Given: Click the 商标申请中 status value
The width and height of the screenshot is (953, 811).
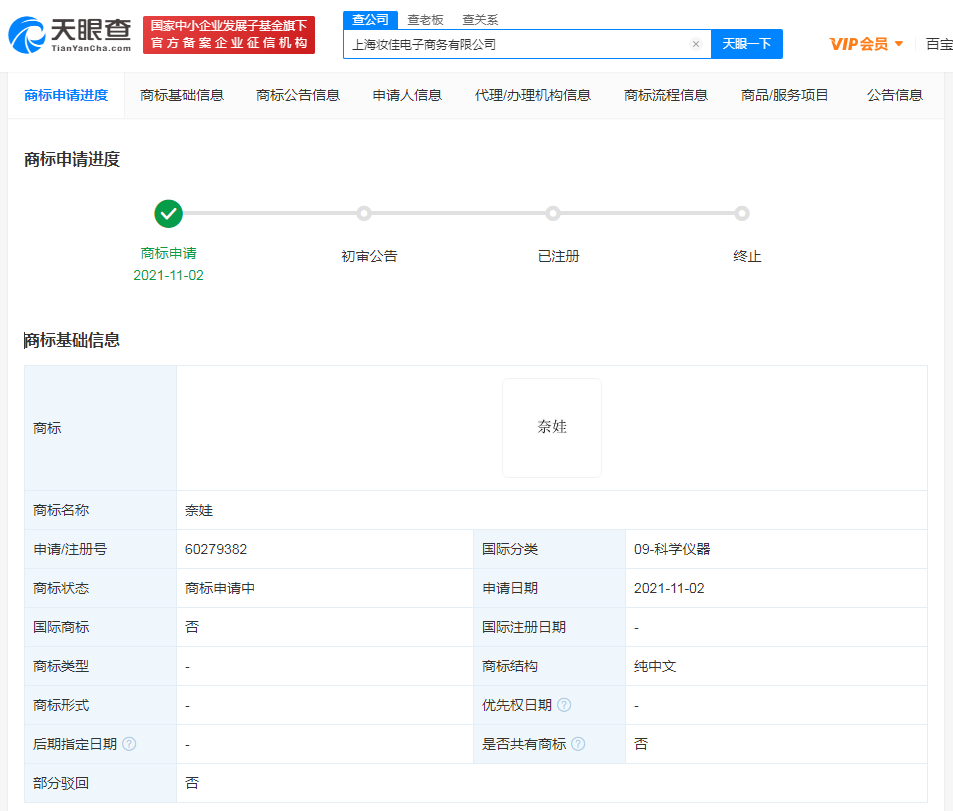Looking at the screenshot, I should pos(219,588).
